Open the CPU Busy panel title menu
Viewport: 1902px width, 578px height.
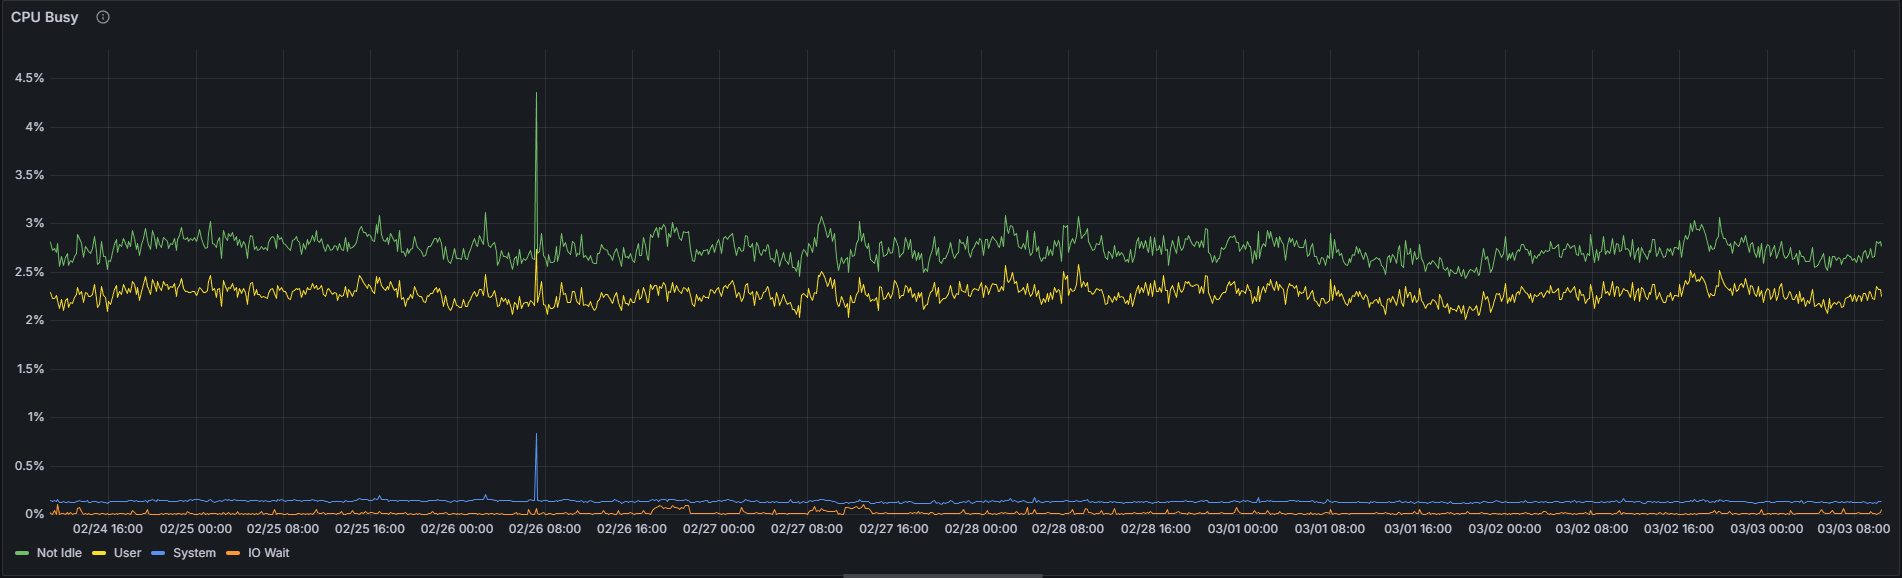(x=45, y=17)
